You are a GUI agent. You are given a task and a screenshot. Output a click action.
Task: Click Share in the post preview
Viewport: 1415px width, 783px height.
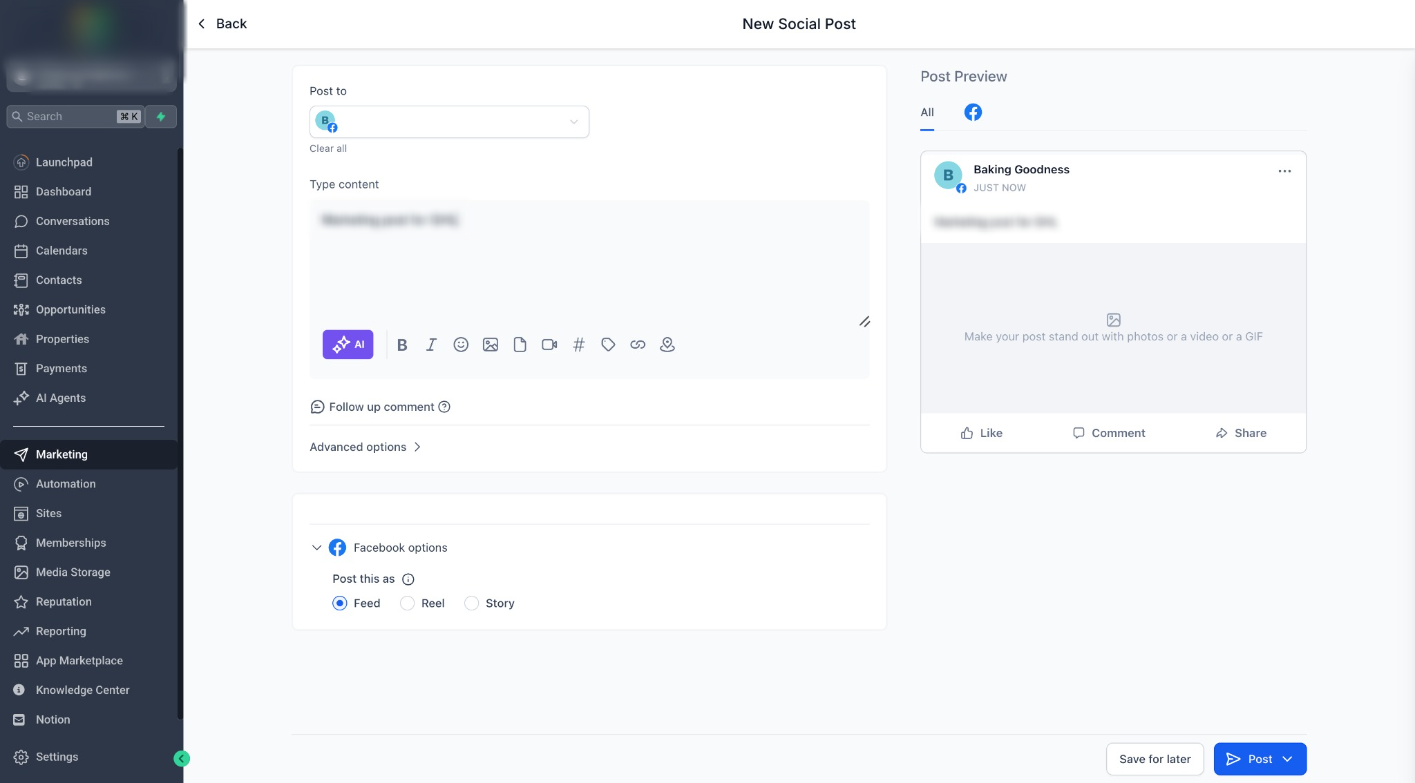[1241, 433]
